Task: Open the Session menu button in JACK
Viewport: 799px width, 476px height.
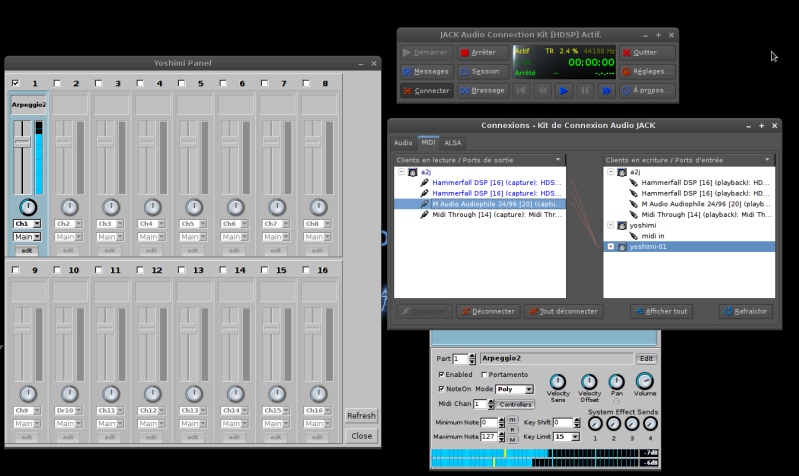Action: tap(483, 71)
